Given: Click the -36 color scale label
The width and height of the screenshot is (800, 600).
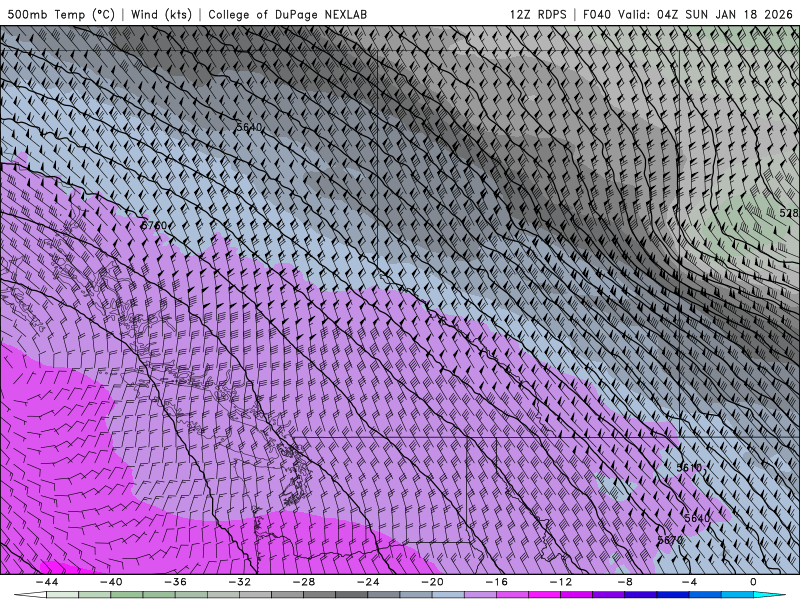Looking at the screenshot, I should pyautogui.click(x=176, y=582).
